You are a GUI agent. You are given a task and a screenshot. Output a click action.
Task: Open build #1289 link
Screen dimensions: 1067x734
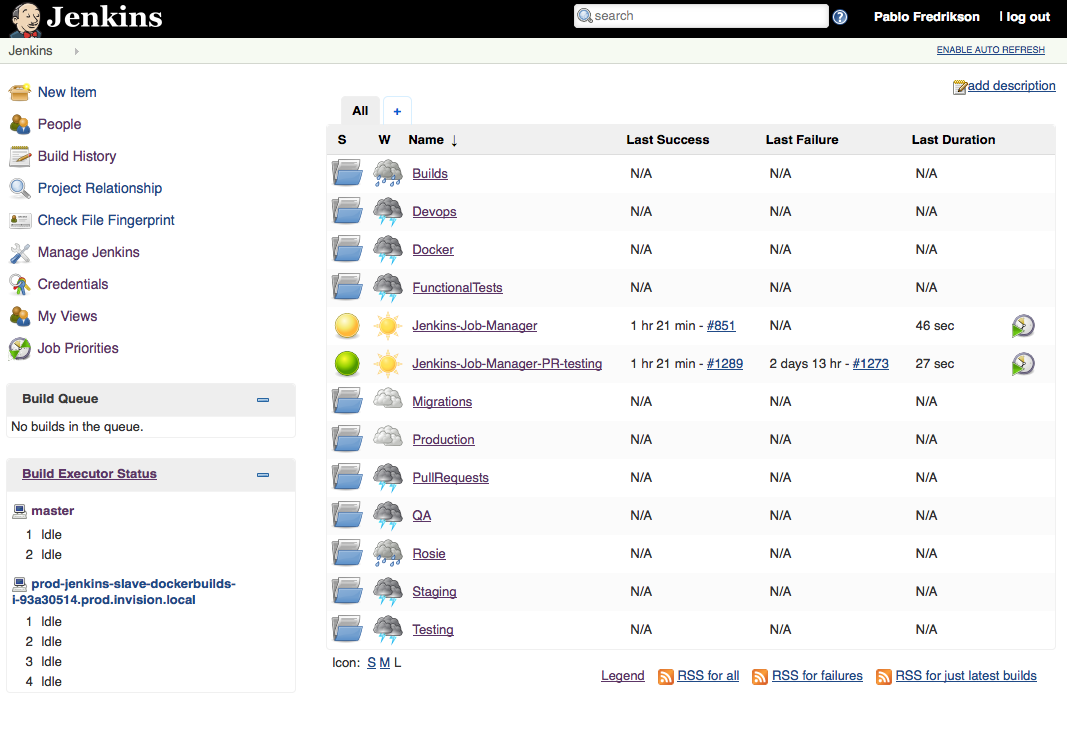725,363
